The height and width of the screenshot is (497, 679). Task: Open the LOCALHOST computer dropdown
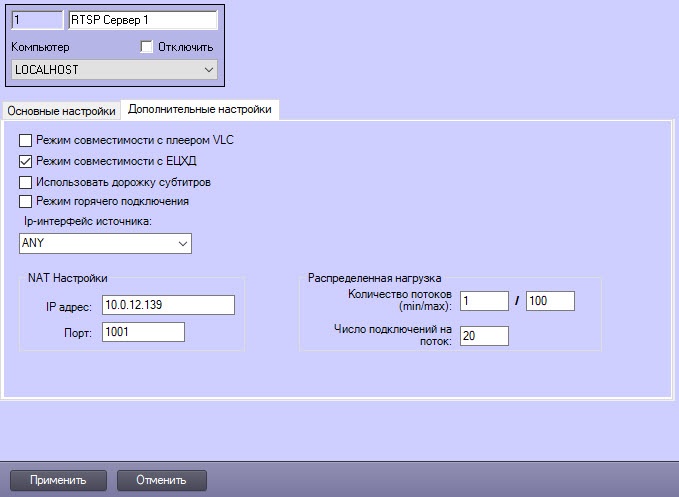tap(114, 70)
